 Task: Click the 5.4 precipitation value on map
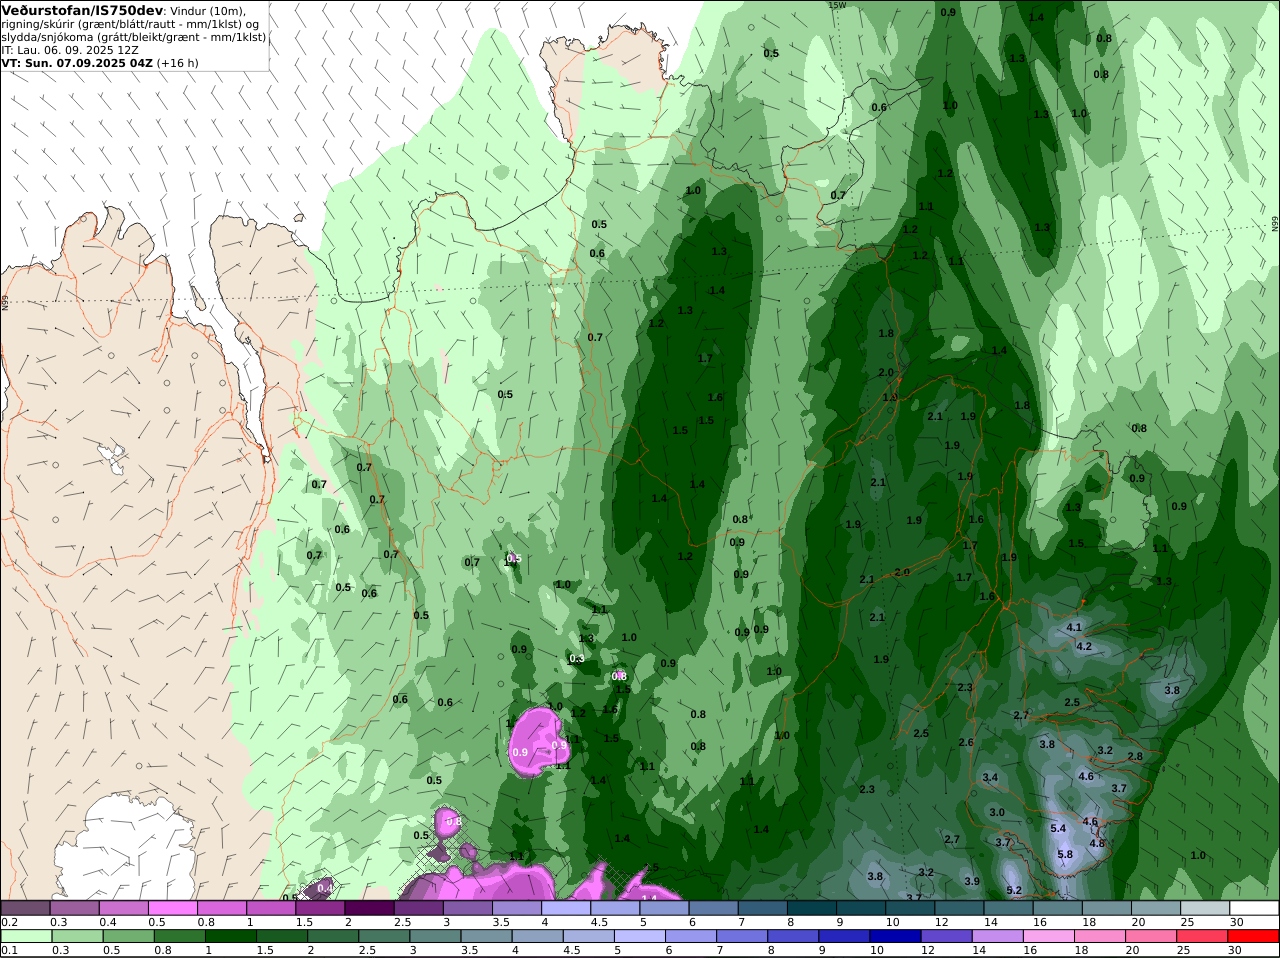(x=1058, y=828)
